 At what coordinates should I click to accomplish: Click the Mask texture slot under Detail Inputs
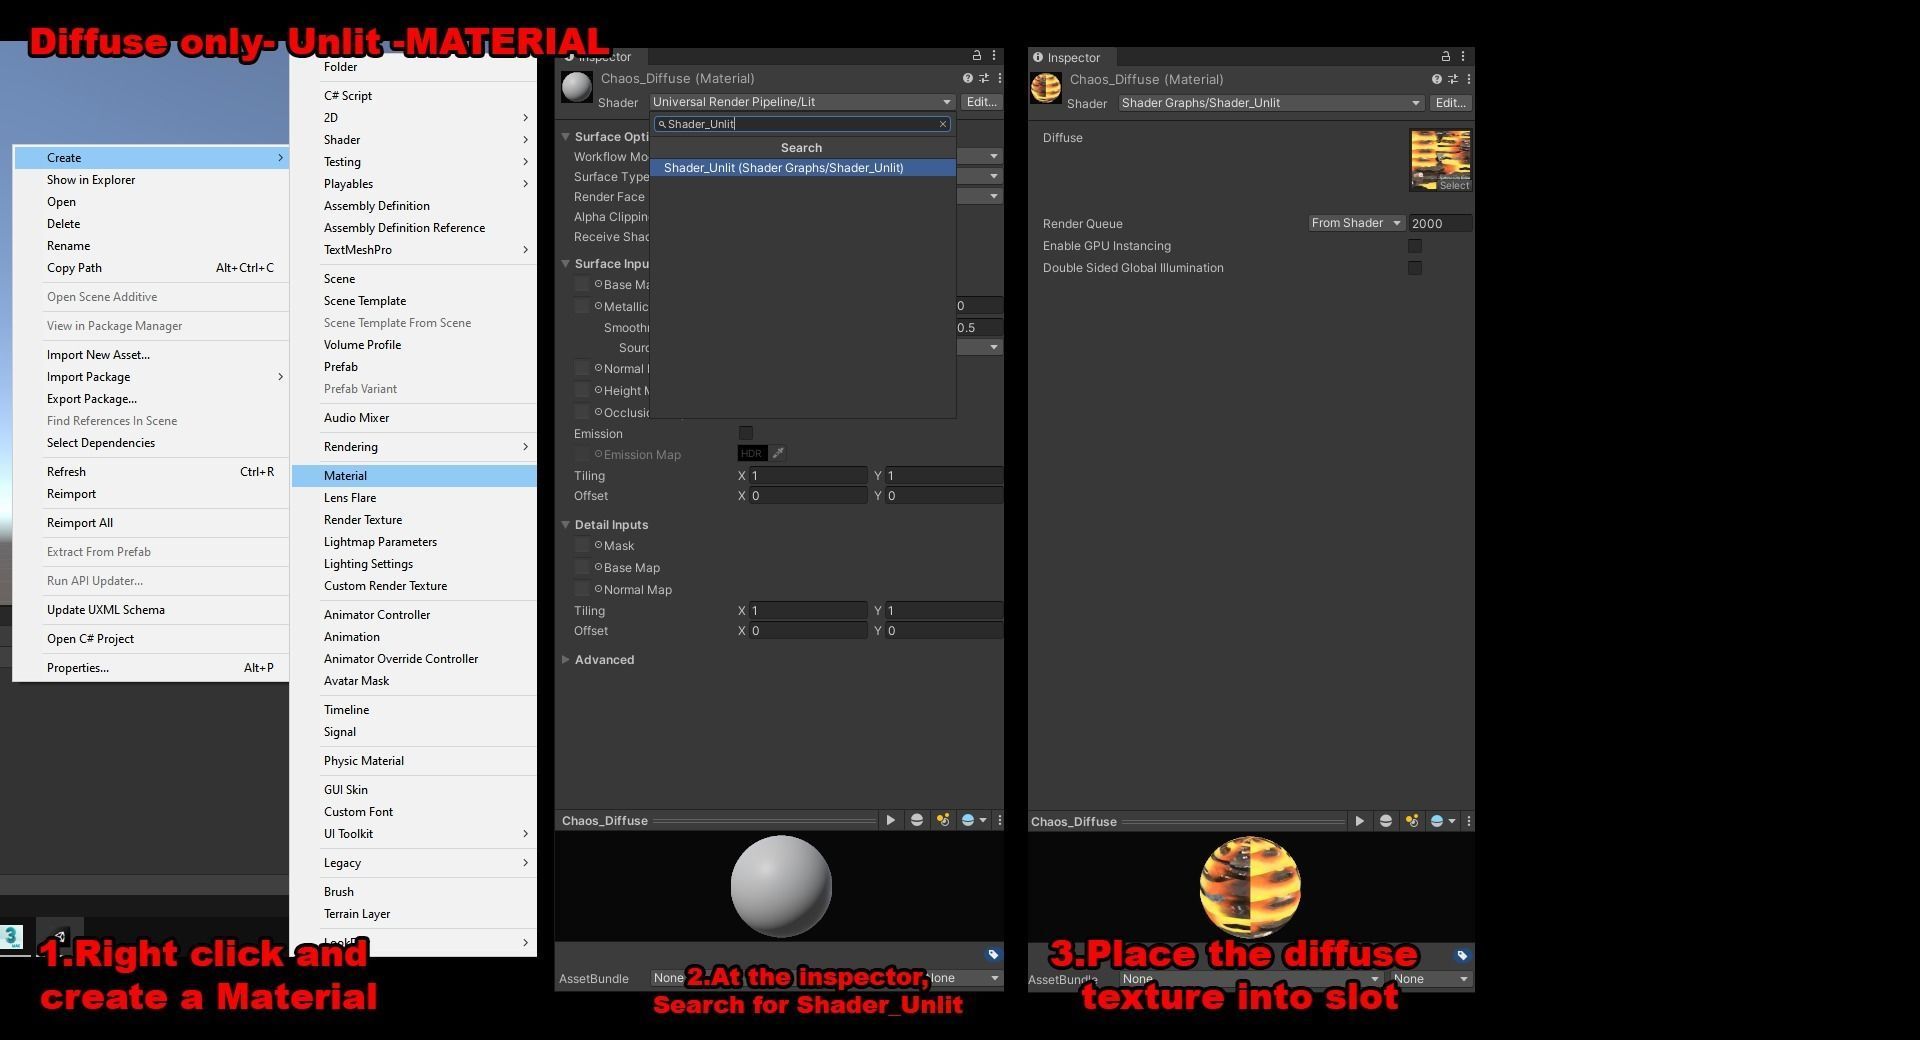pyautogui.click(x=582, y=546)
